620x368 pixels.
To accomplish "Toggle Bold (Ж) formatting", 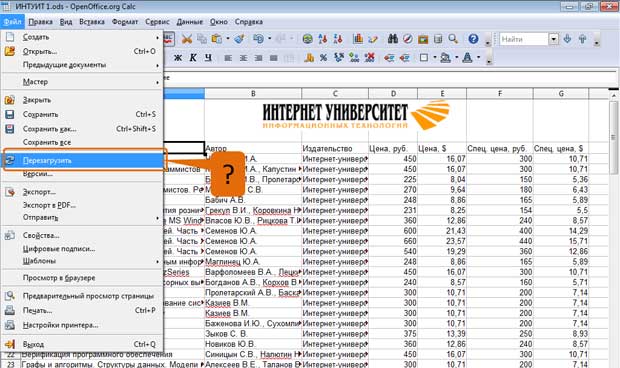I will pyautogui.click(x=178, y=58).
